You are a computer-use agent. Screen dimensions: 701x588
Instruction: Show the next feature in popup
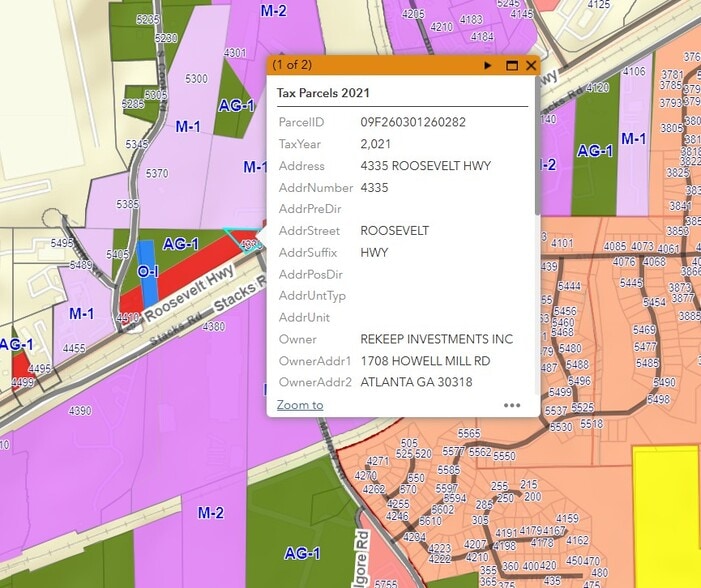pos(488,65)
